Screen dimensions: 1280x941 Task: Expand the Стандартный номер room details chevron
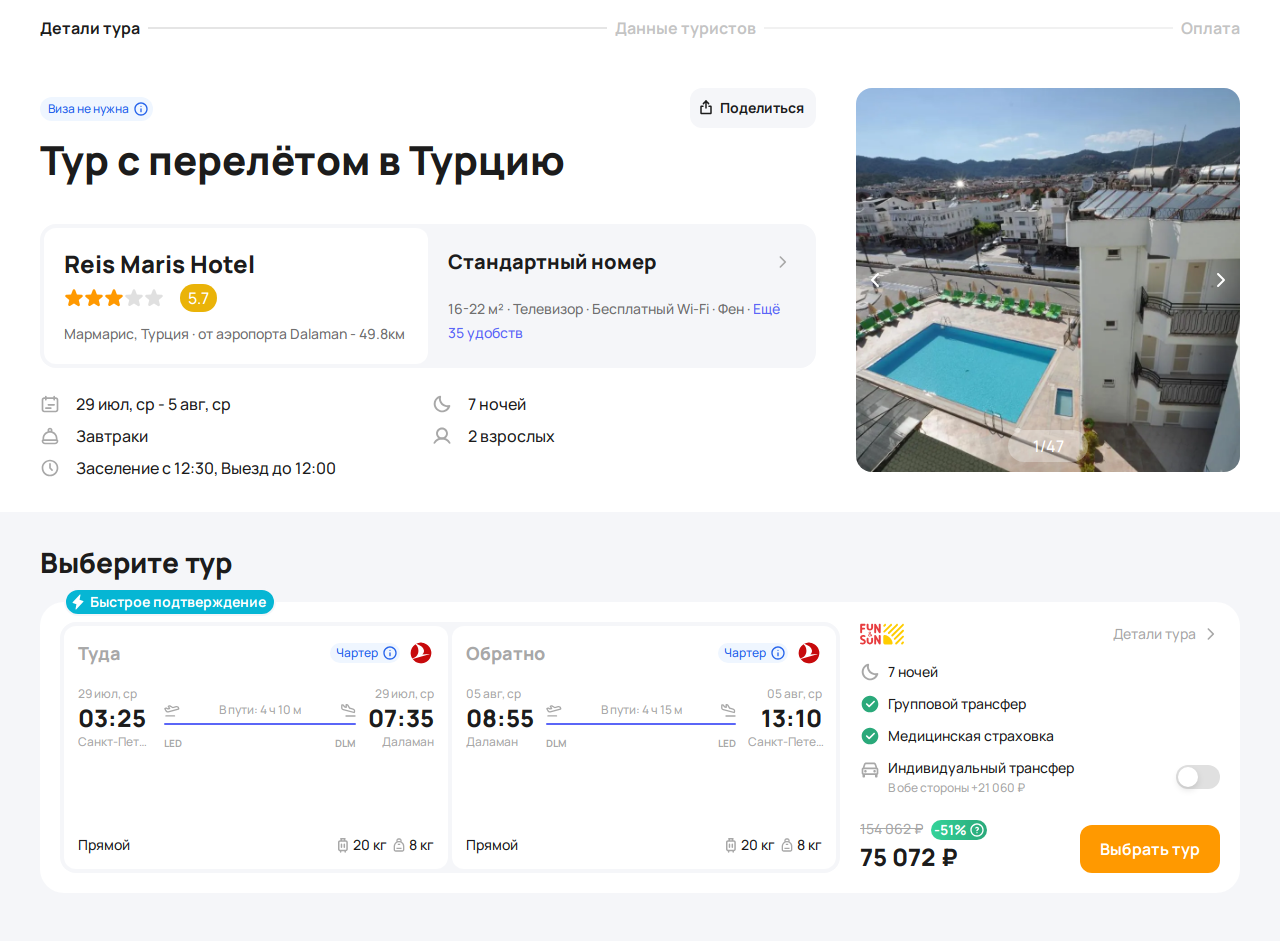[783, 262]
